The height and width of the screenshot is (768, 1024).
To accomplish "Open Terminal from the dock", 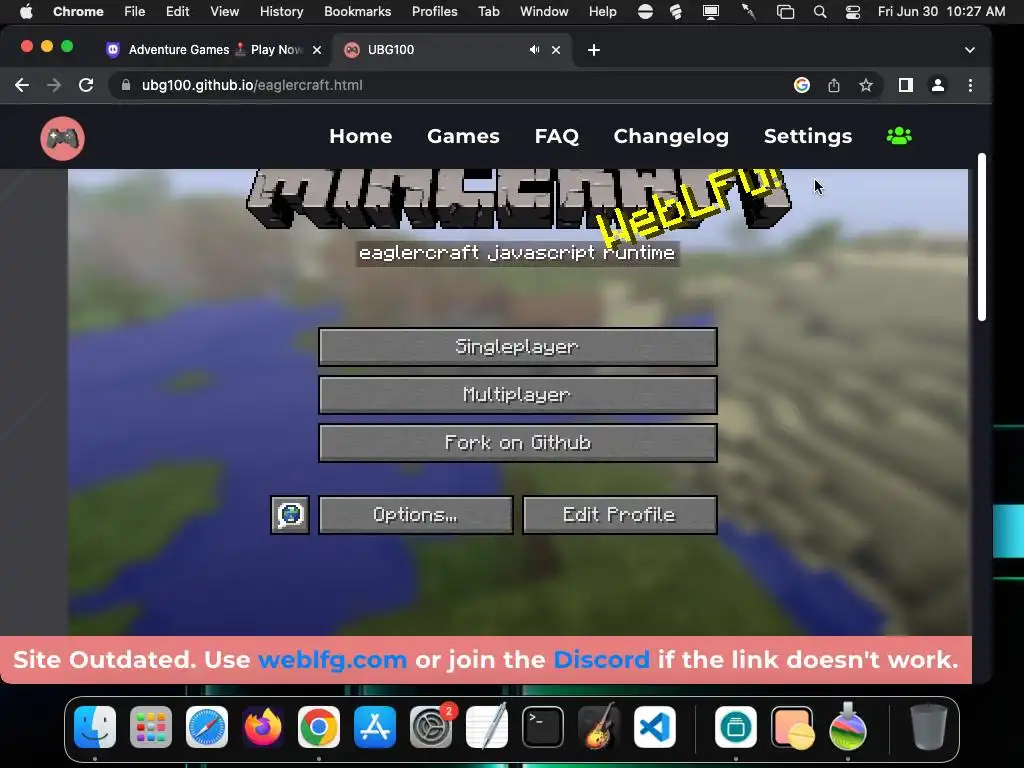I will [x=543, y=727].
